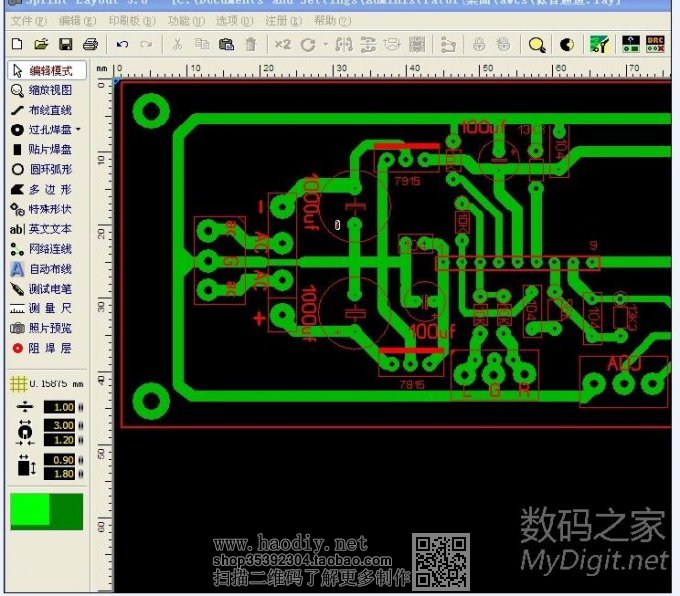Screen dimensions: 680x596
Task: Open a file with the folder icon
Action: 41,44
